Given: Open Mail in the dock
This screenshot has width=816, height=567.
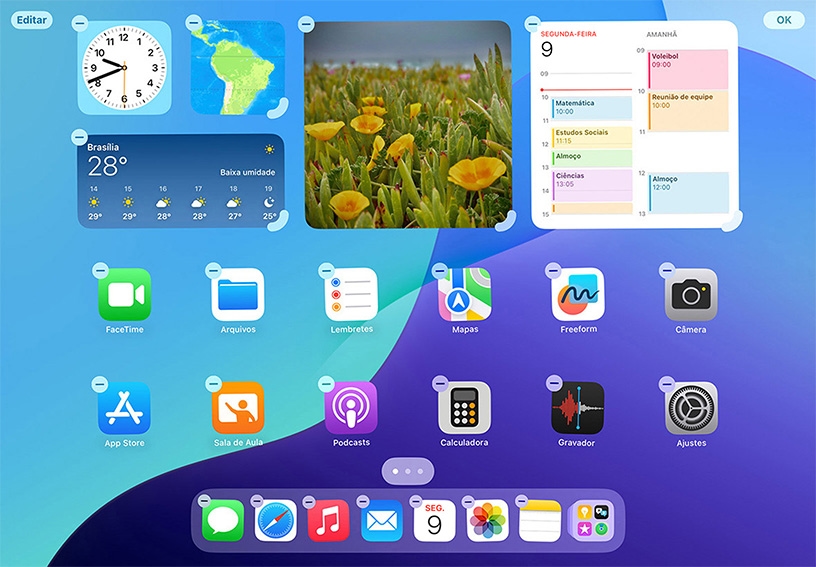Looking at the screenshot, I should pos(381,521).
